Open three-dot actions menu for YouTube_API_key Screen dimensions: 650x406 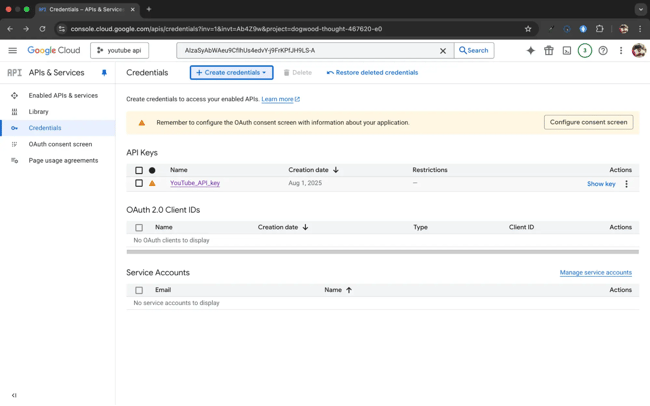[627, 184]
